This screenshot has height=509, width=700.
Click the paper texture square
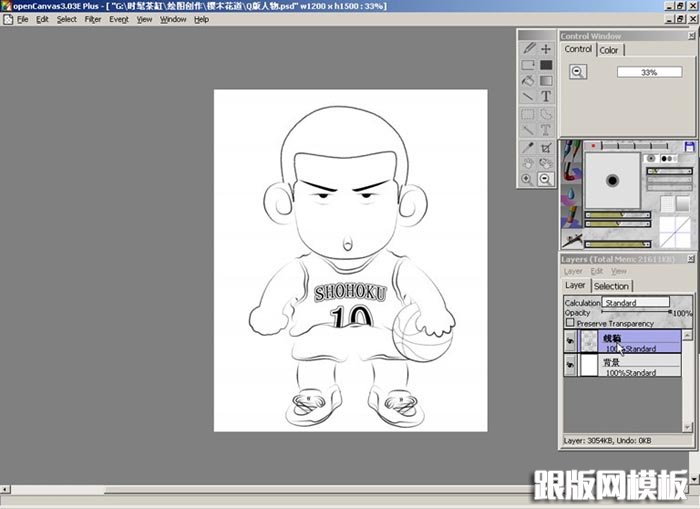point(667,204)
